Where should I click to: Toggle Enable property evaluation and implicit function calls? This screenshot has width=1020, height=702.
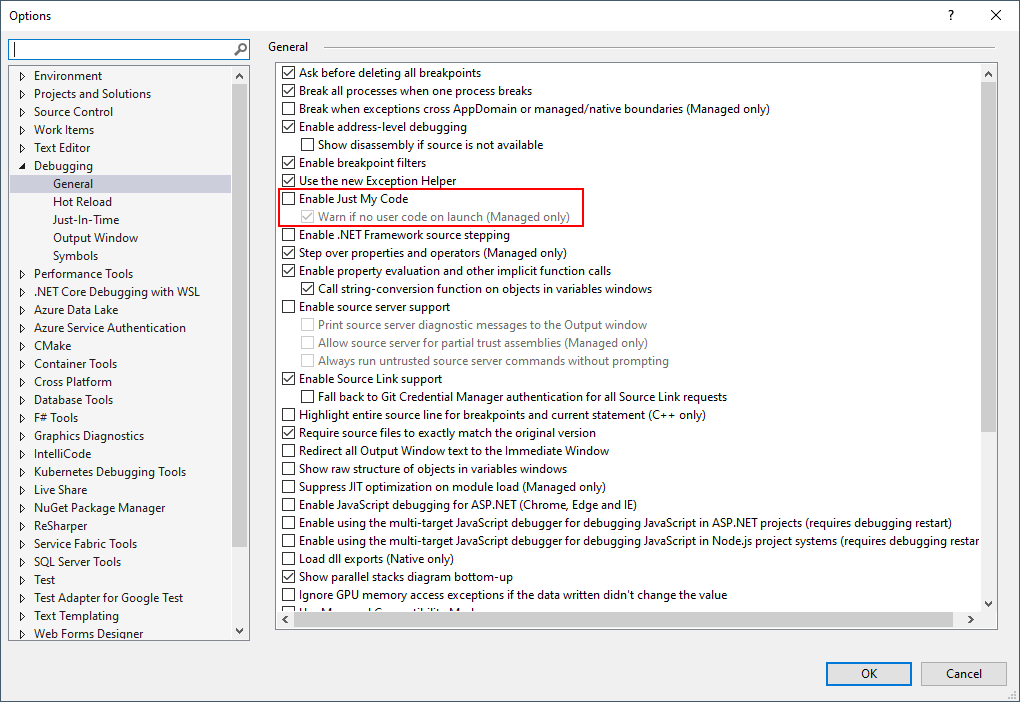click(288, 271)
